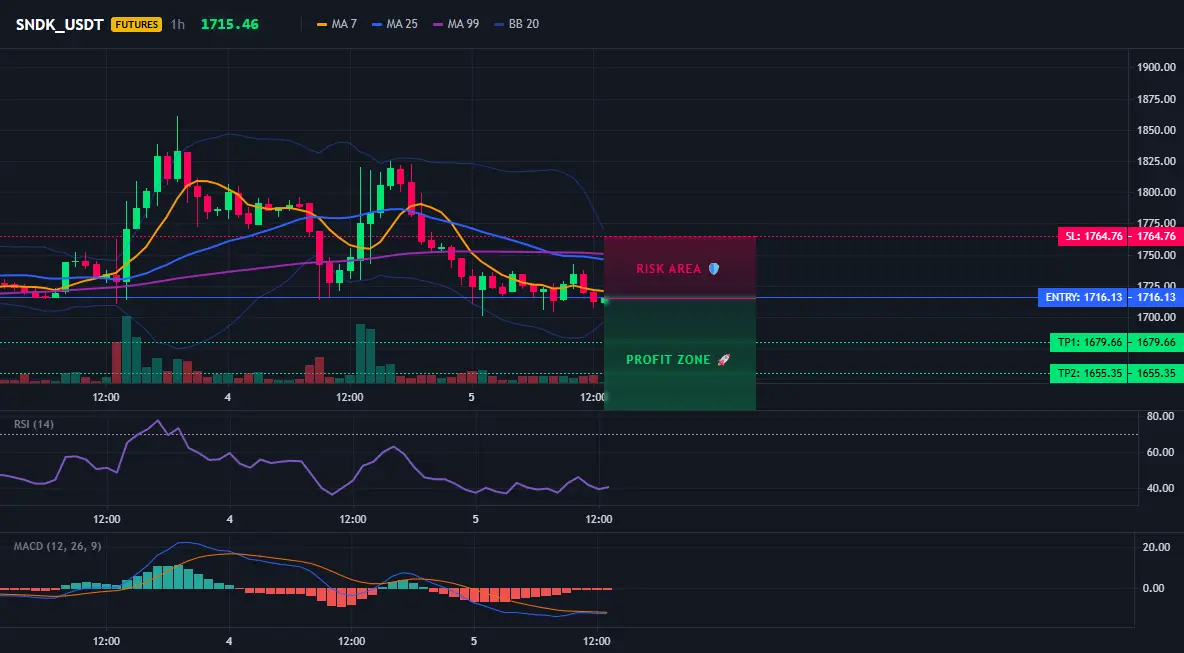
Task: Click the SNDK_USDT symbol name
Action: pos(59,24)
